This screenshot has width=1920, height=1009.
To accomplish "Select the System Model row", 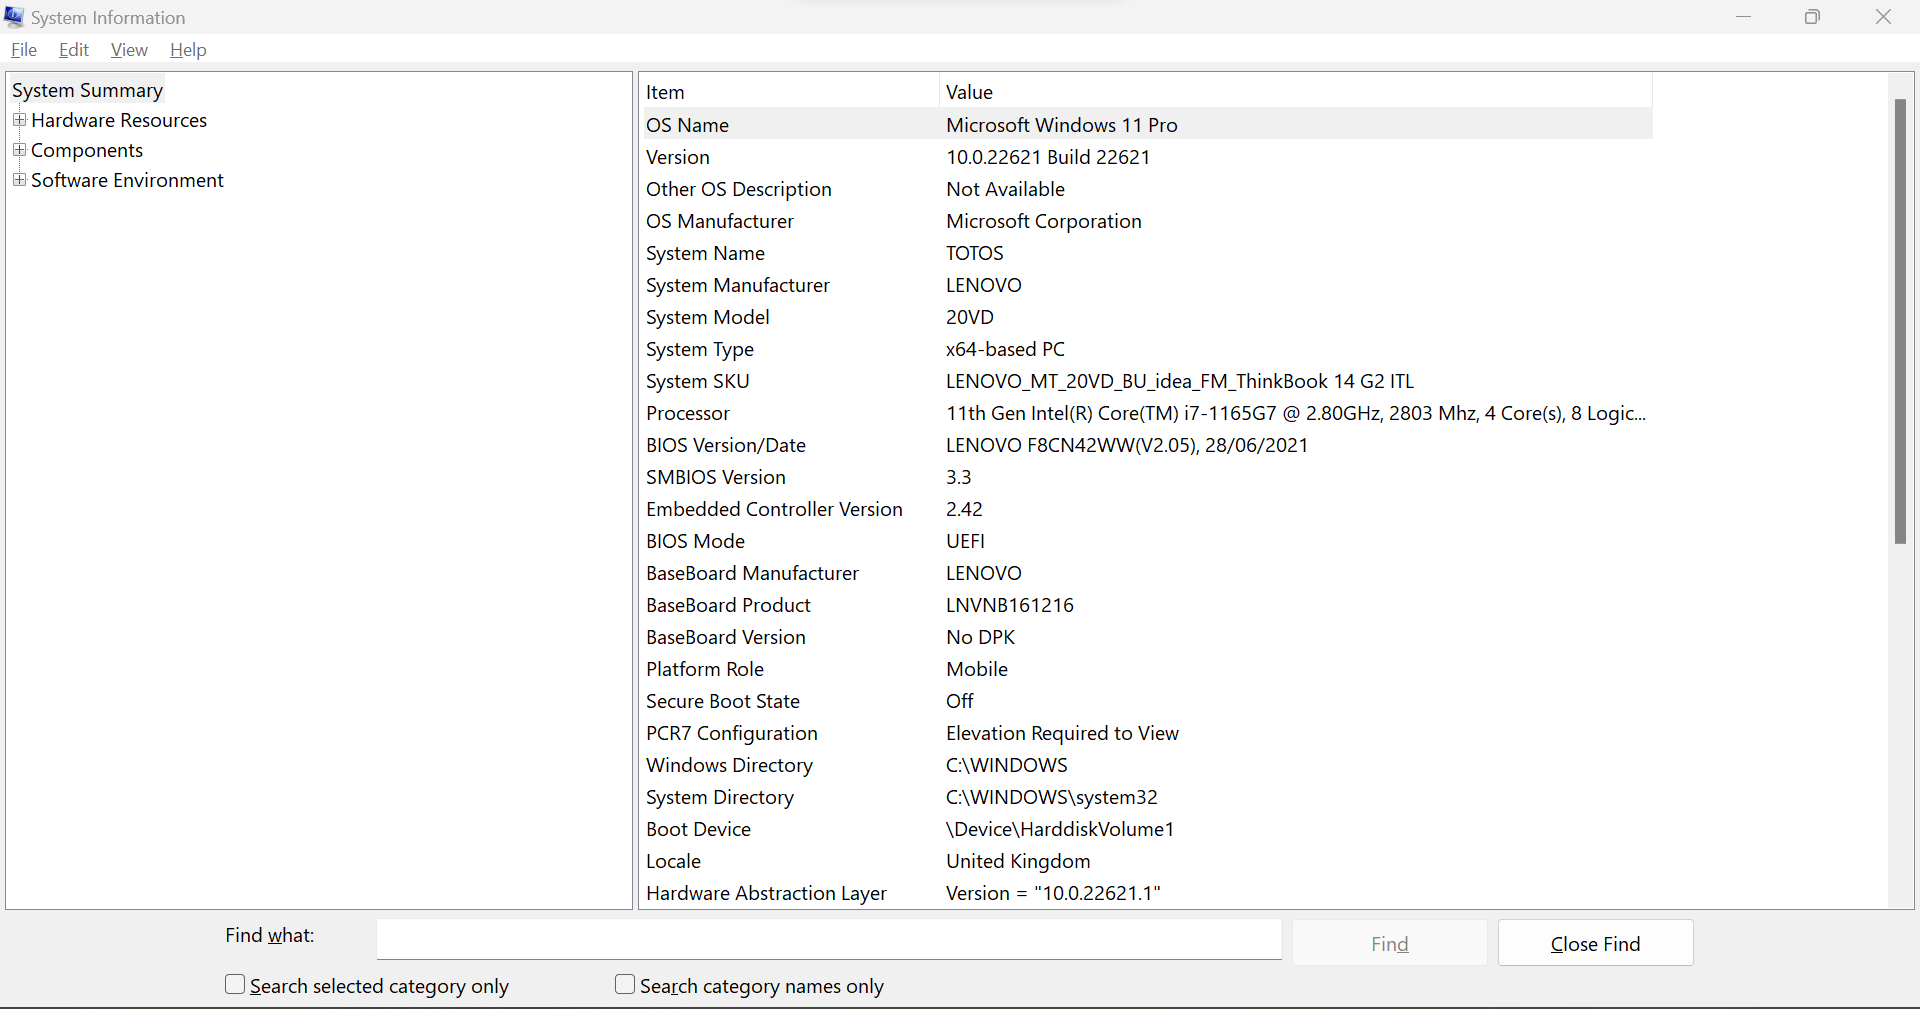I will point(1146,317).
